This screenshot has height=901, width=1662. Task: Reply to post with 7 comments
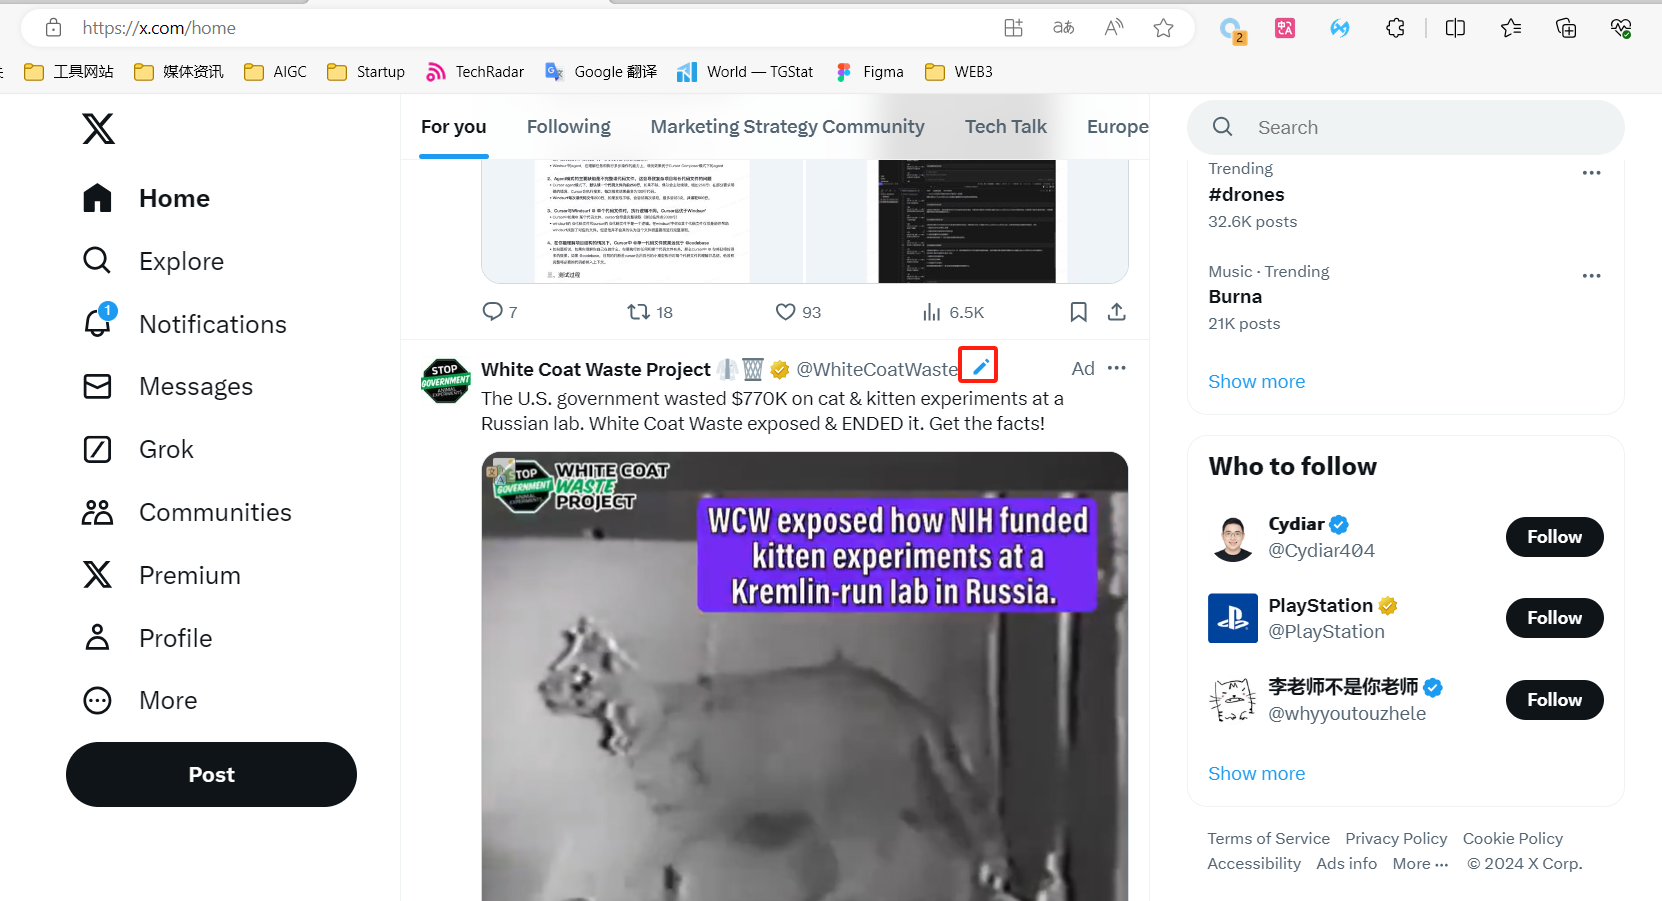pos(492,312)
